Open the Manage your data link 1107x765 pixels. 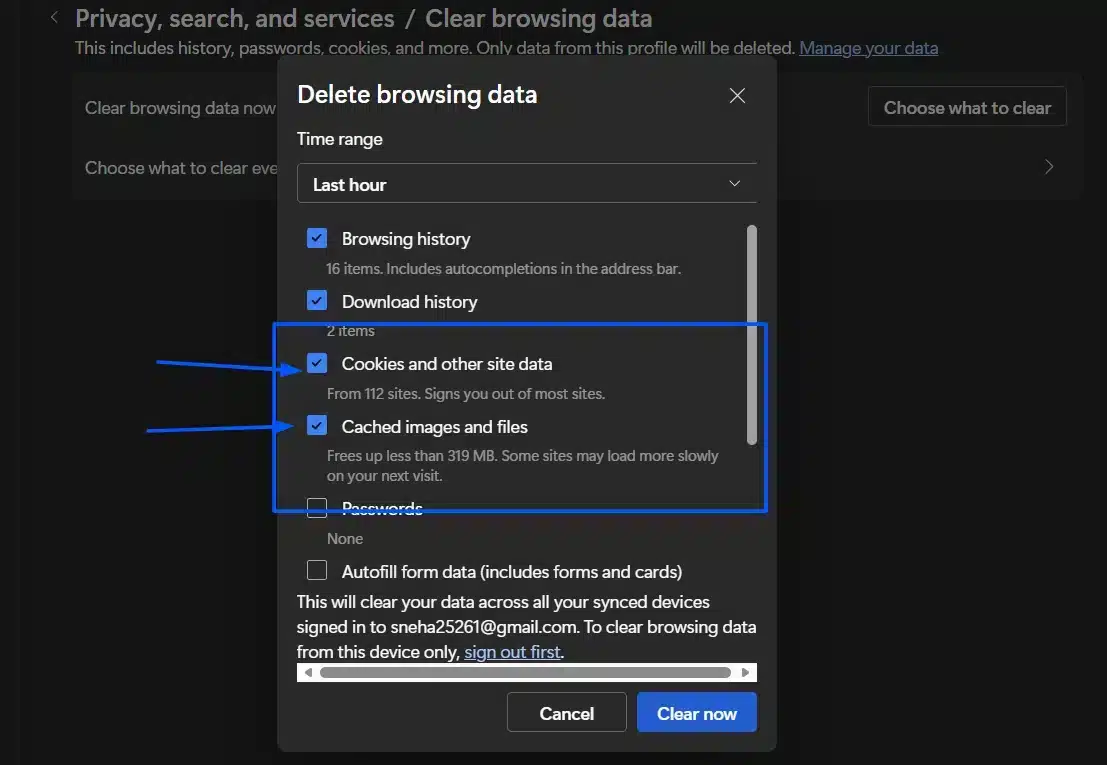868,48
